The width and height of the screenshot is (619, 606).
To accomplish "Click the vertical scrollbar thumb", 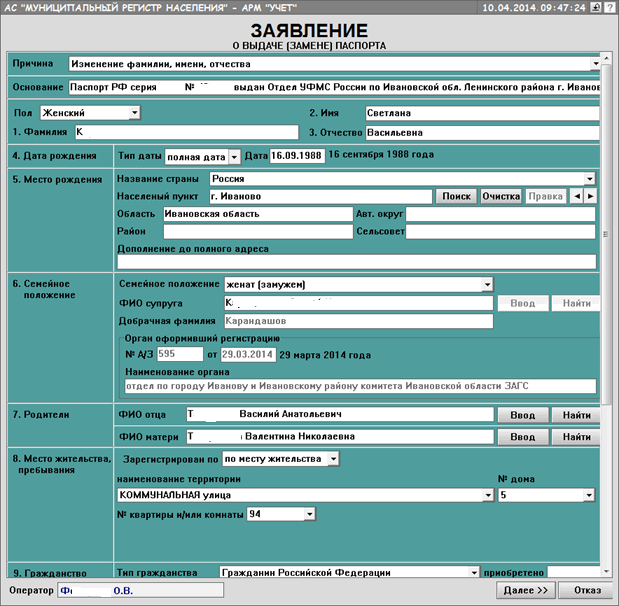I will click(606, 234).
